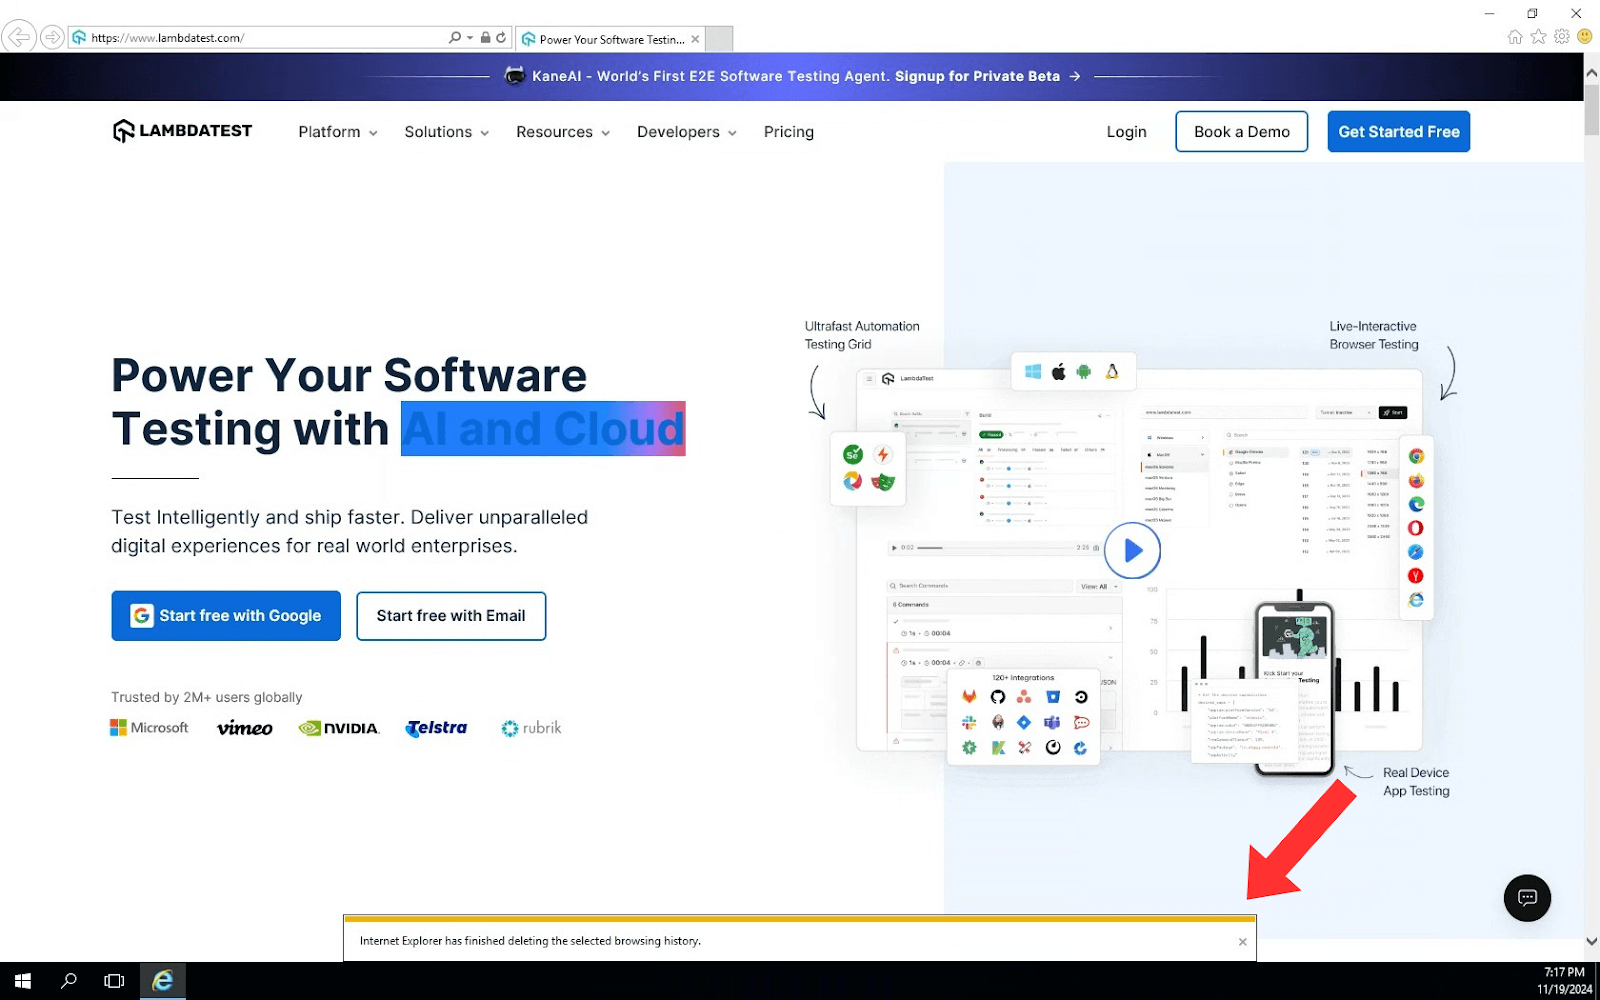
Task: Click the refresh icon in address bar
Action: 501,38
